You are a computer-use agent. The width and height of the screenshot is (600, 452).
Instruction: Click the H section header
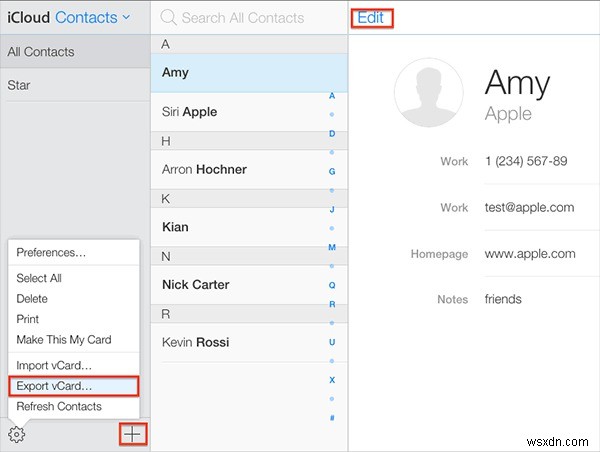click(249, 141)
